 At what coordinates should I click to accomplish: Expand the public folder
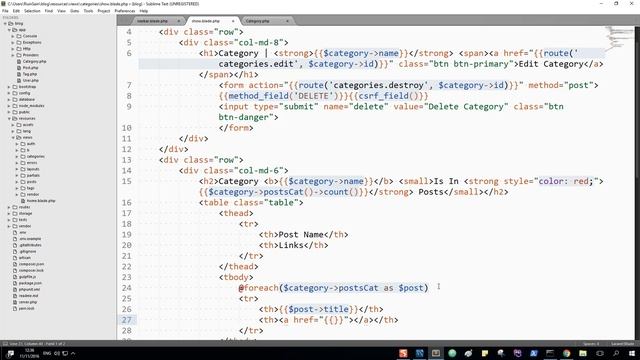[9, 112]
